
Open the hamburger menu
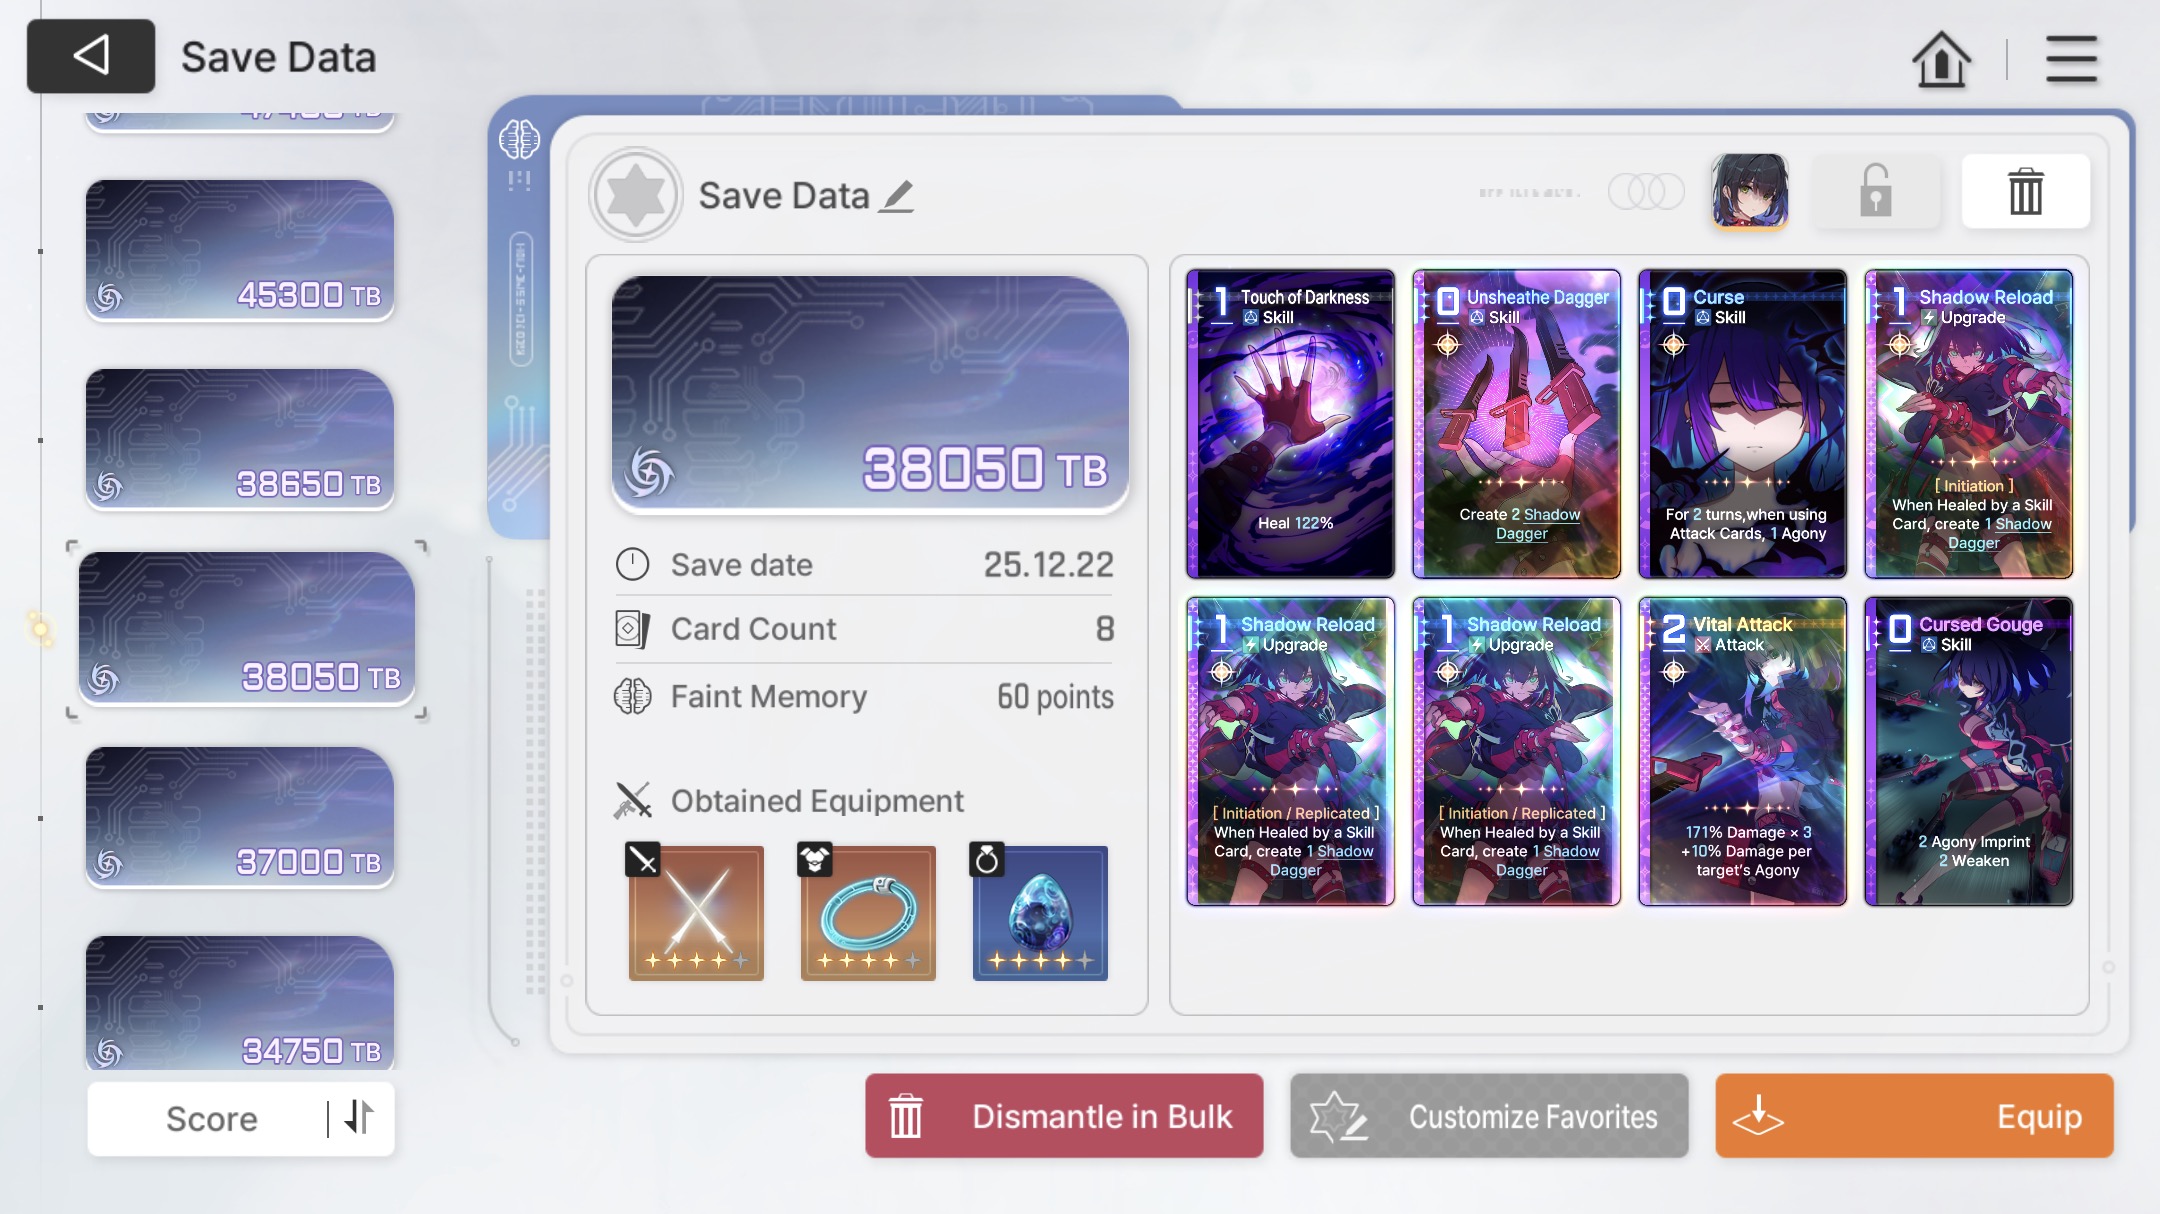[2071, 59]
